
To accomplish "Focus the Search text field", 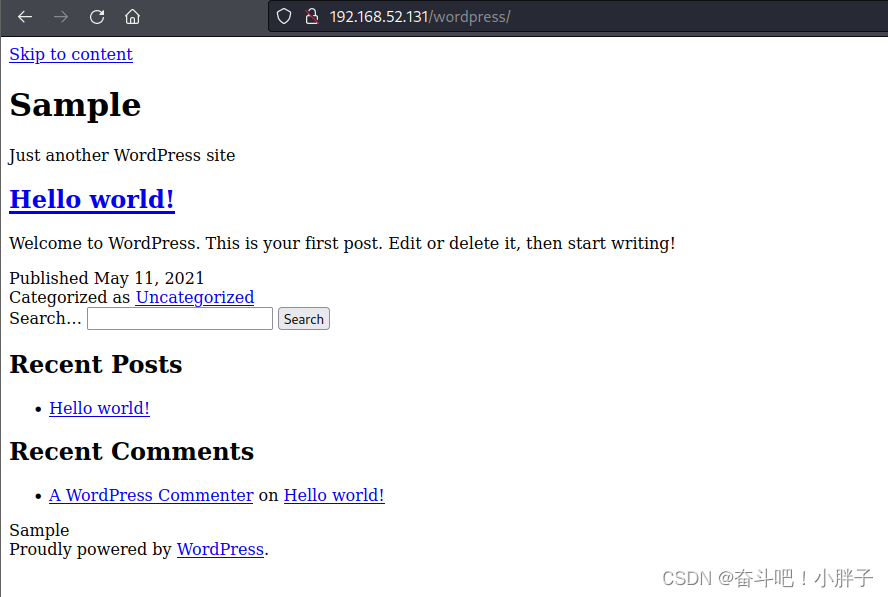I will 180,318.
